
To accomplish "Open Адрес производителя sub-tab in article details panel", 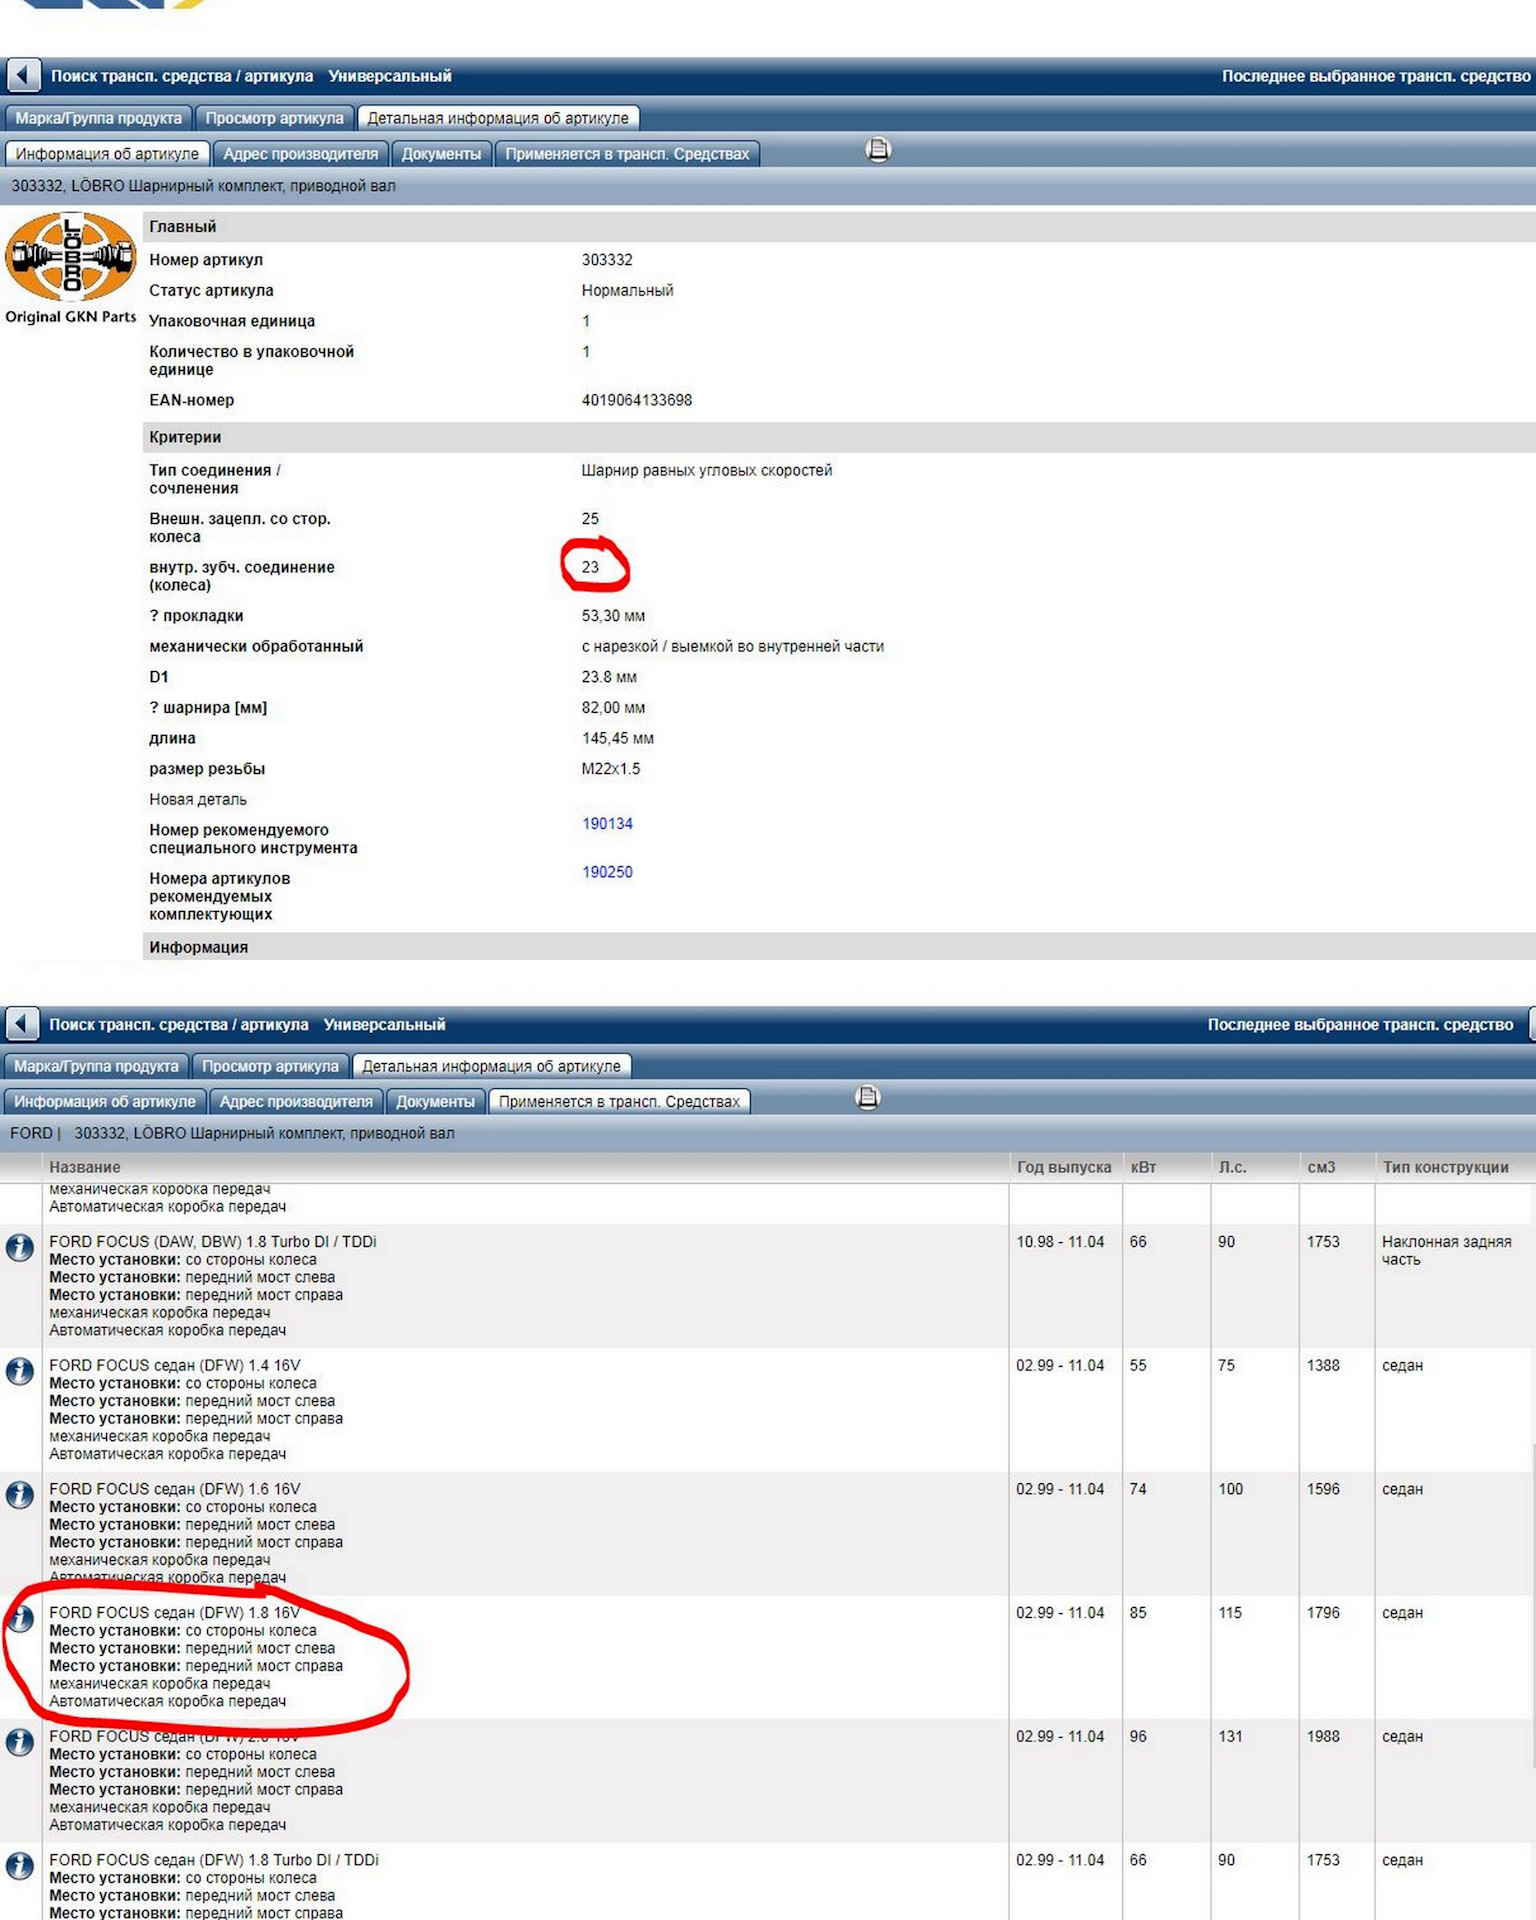I will click(301, 154).
